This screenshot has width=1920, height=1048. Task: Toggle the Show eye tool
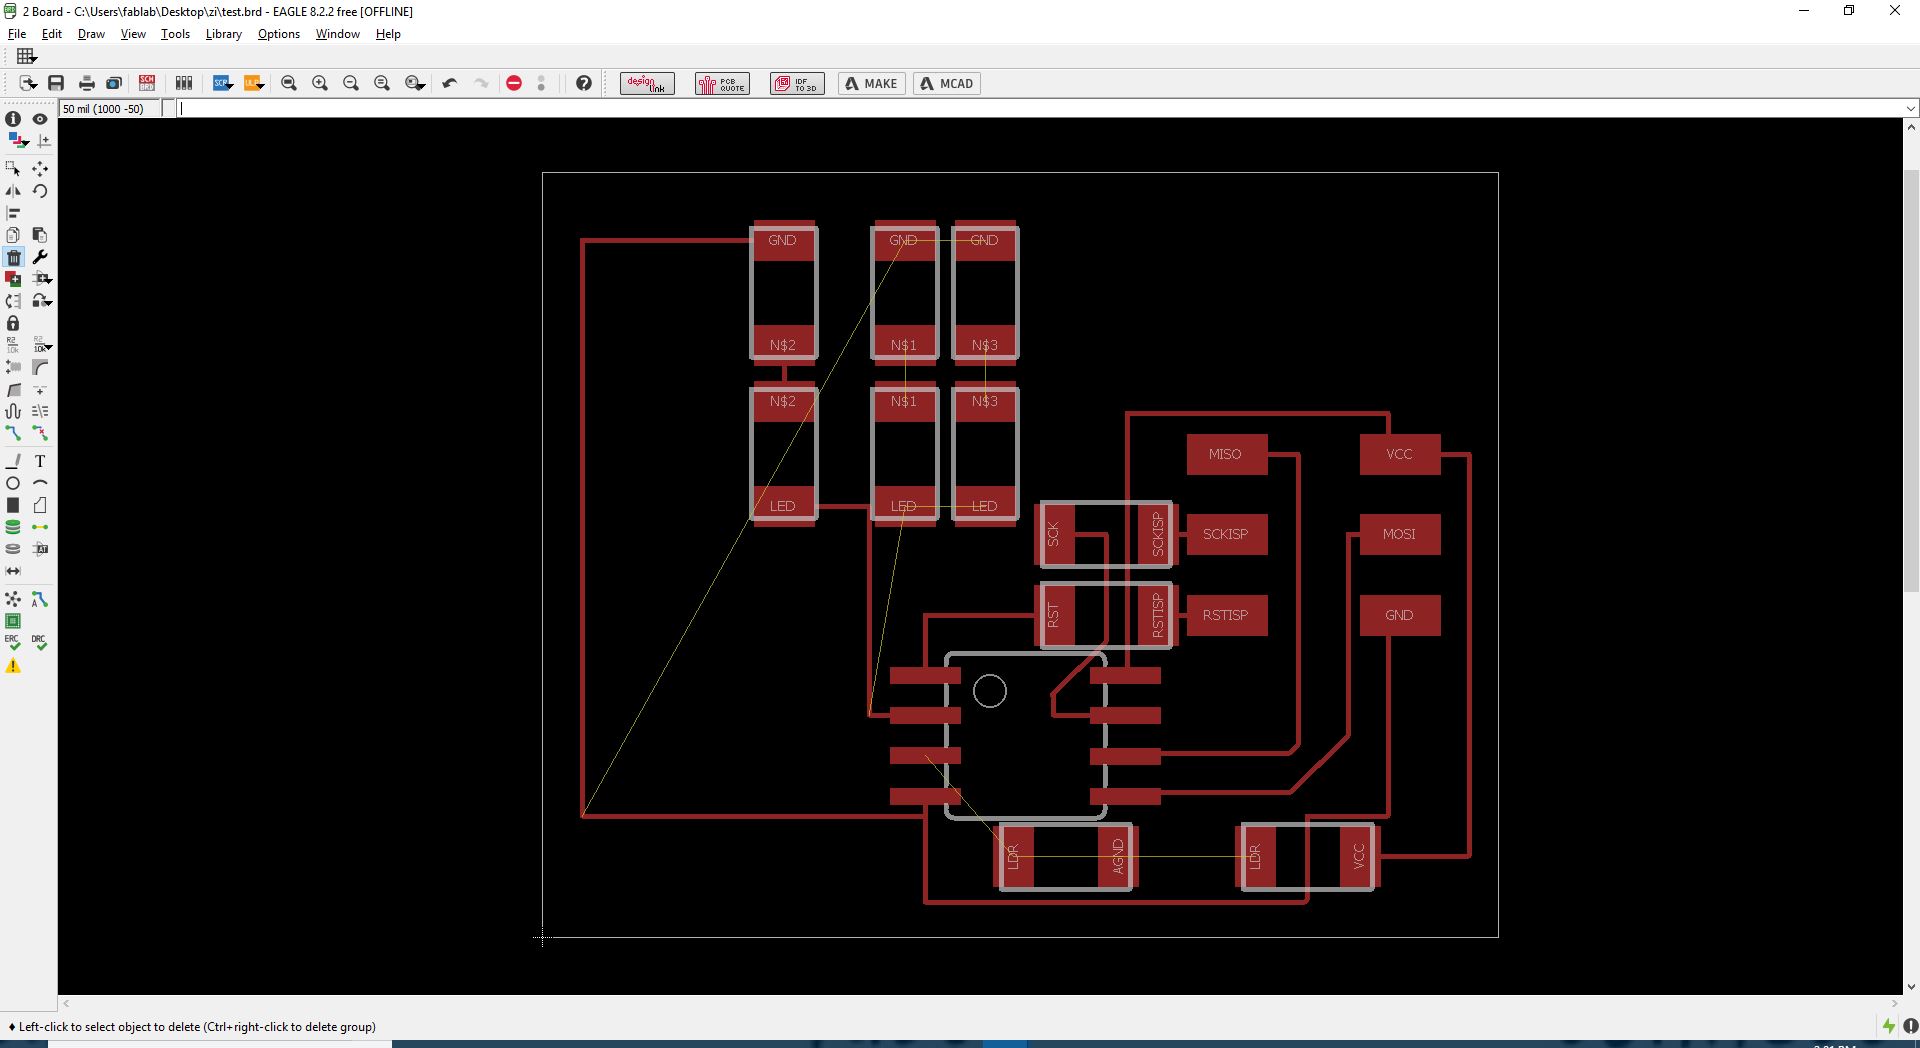[40, 119]
